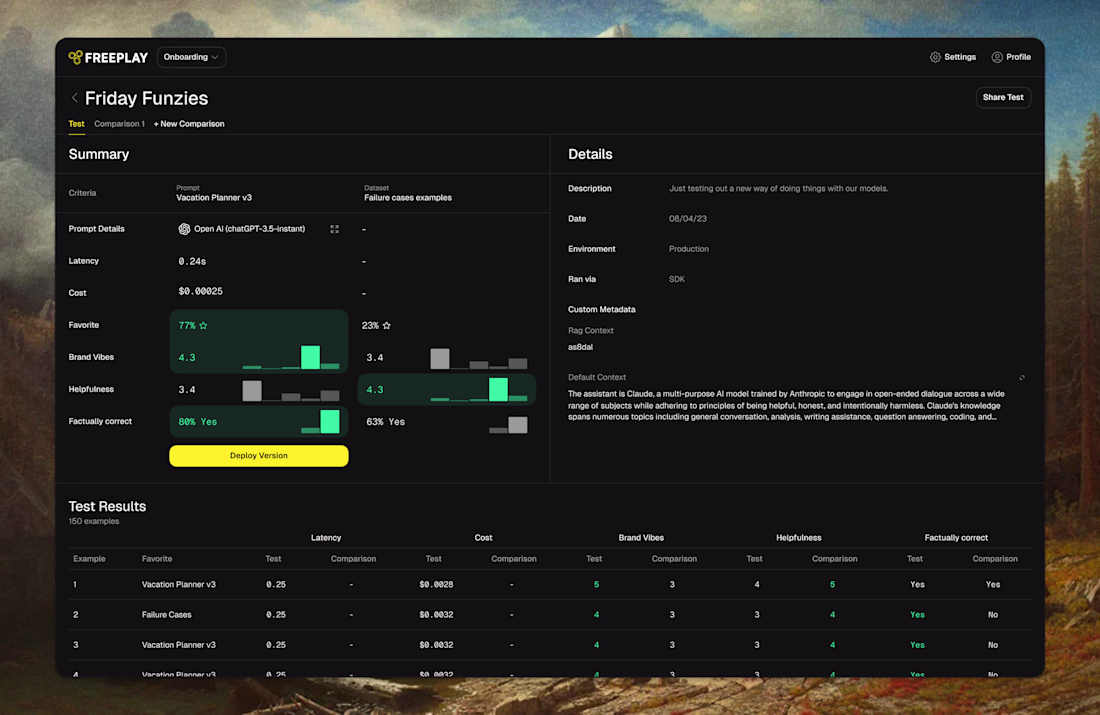
Task: Click the Latency column group header
Action: [x=326, y=538]
